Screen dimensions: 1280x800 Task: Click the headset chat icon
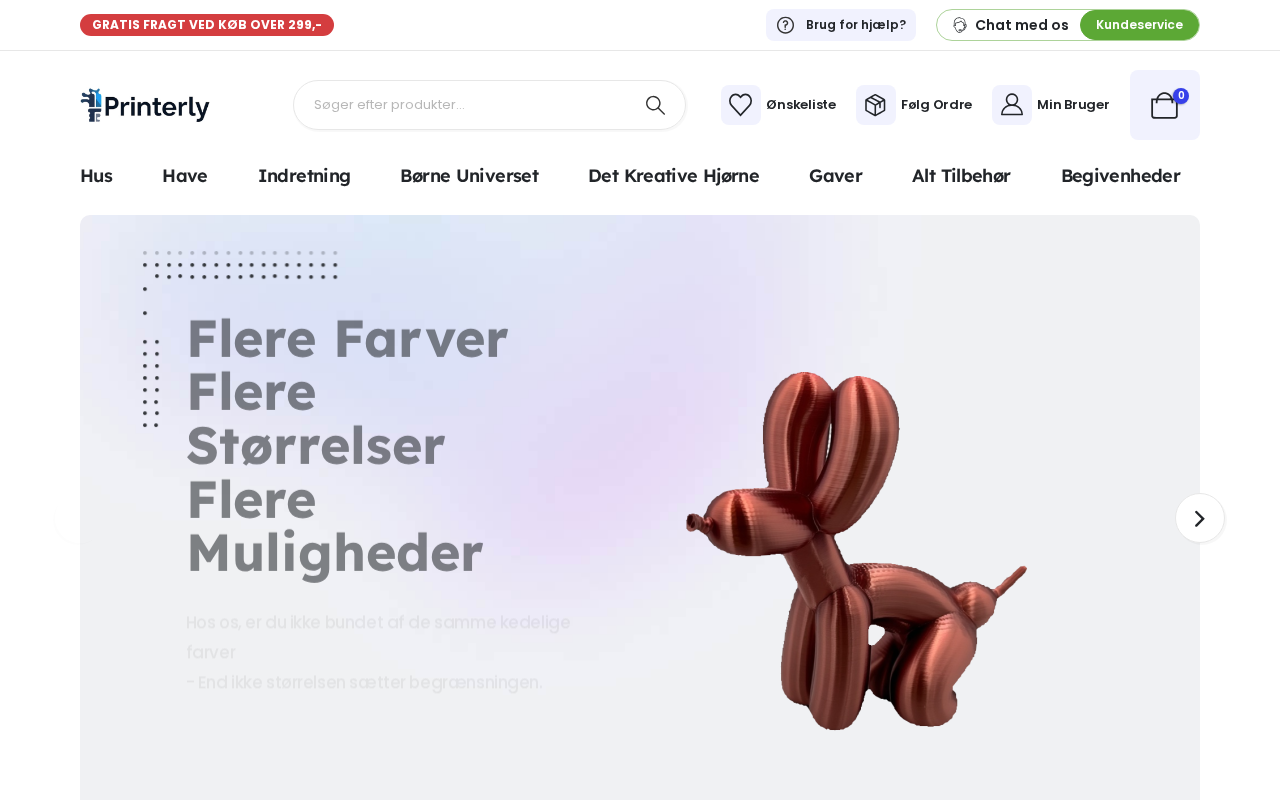959,25
